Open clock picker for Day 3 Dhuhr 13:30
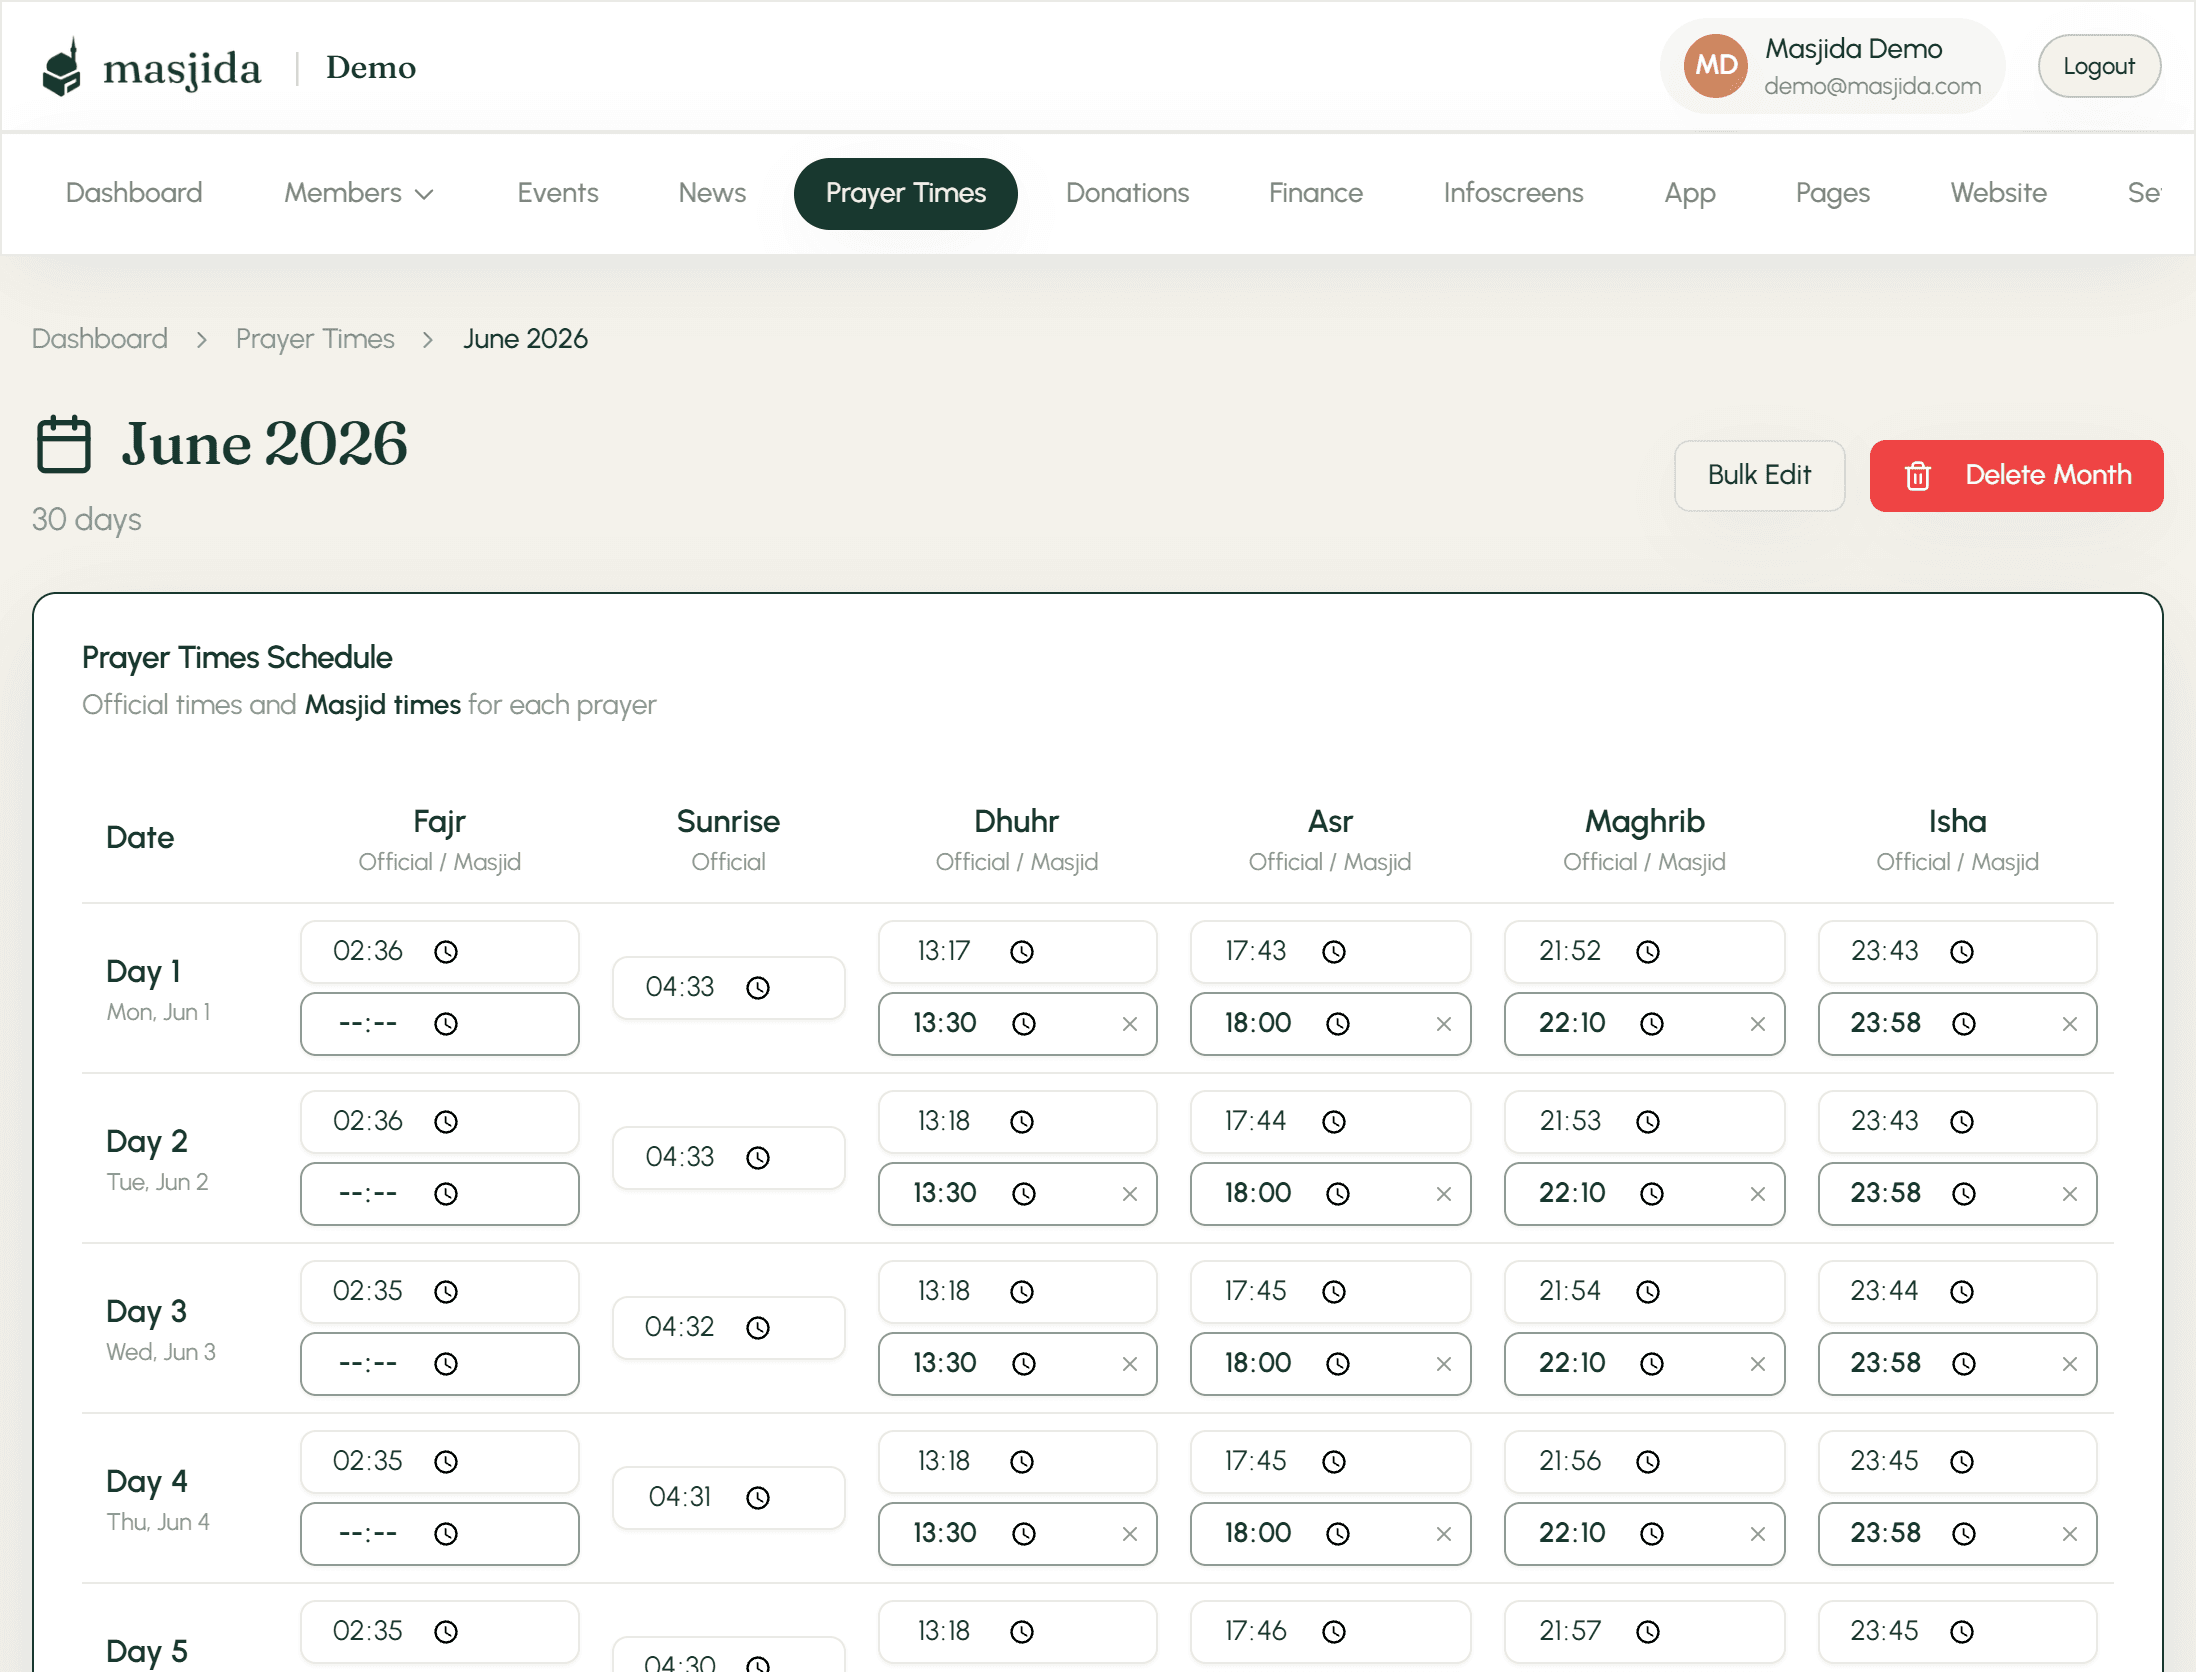 (x=1024, y=1363)
